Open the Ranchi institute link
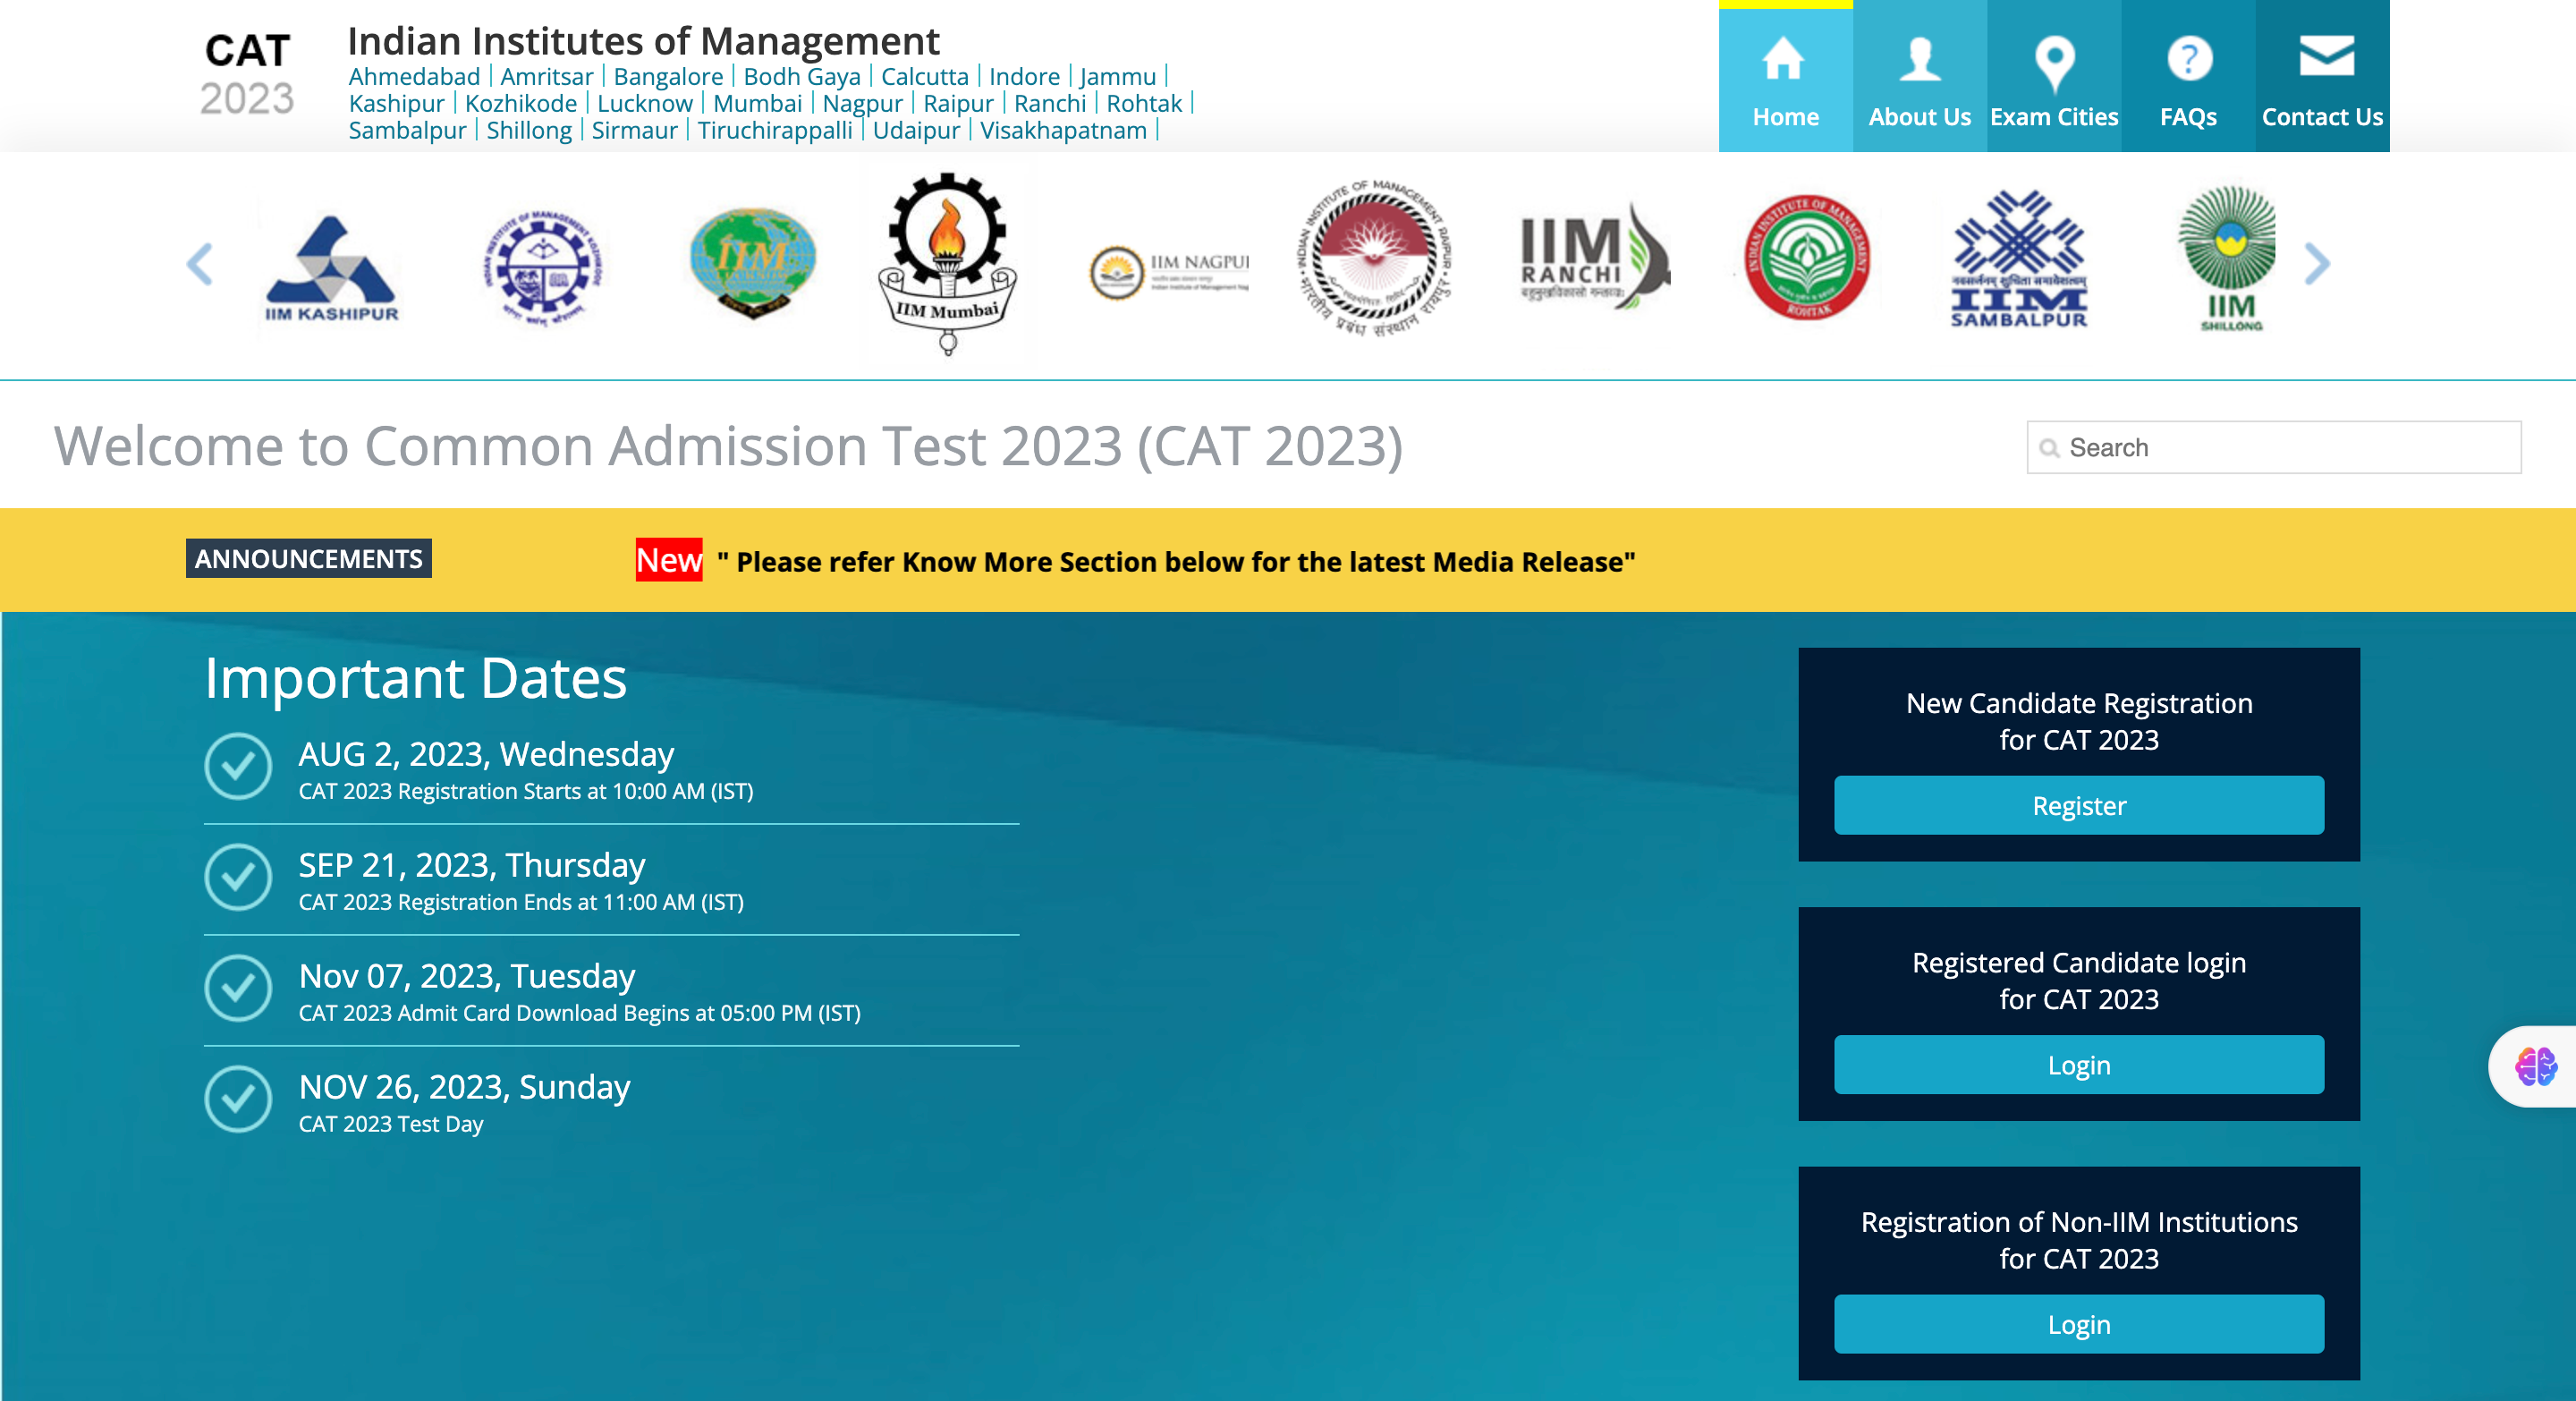 (1049, 104)
